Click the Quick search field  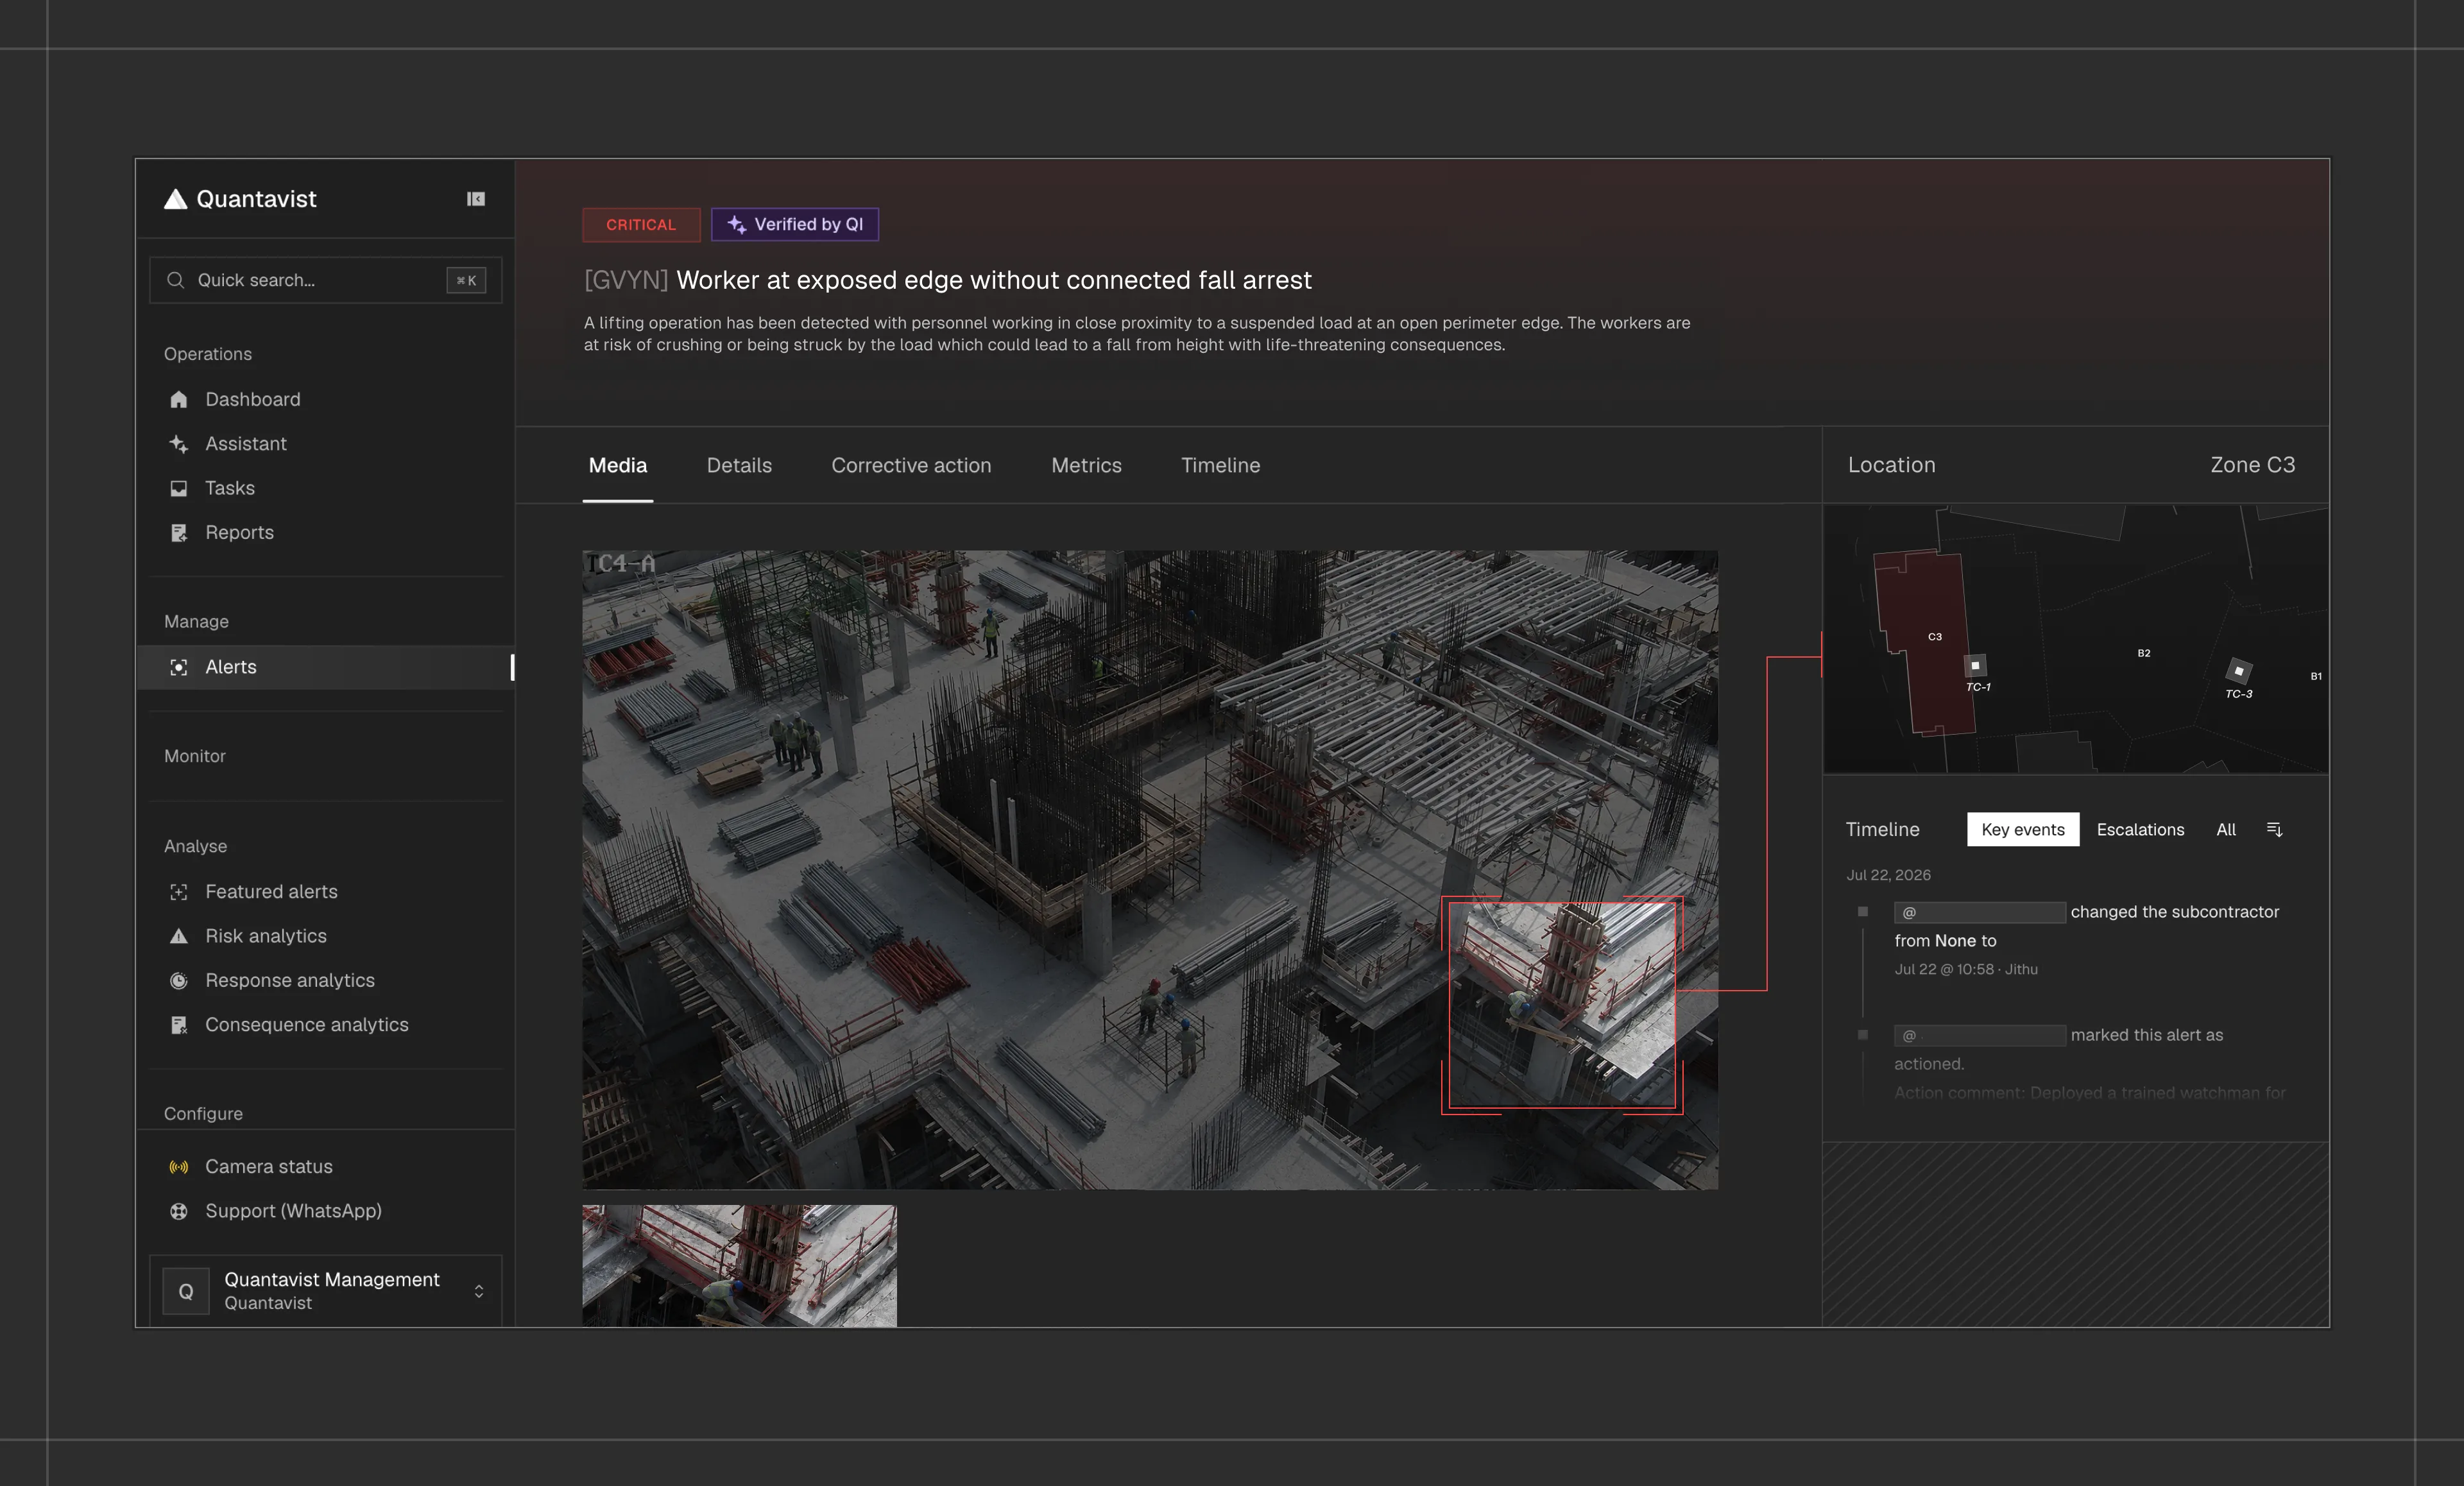(325, 280)
